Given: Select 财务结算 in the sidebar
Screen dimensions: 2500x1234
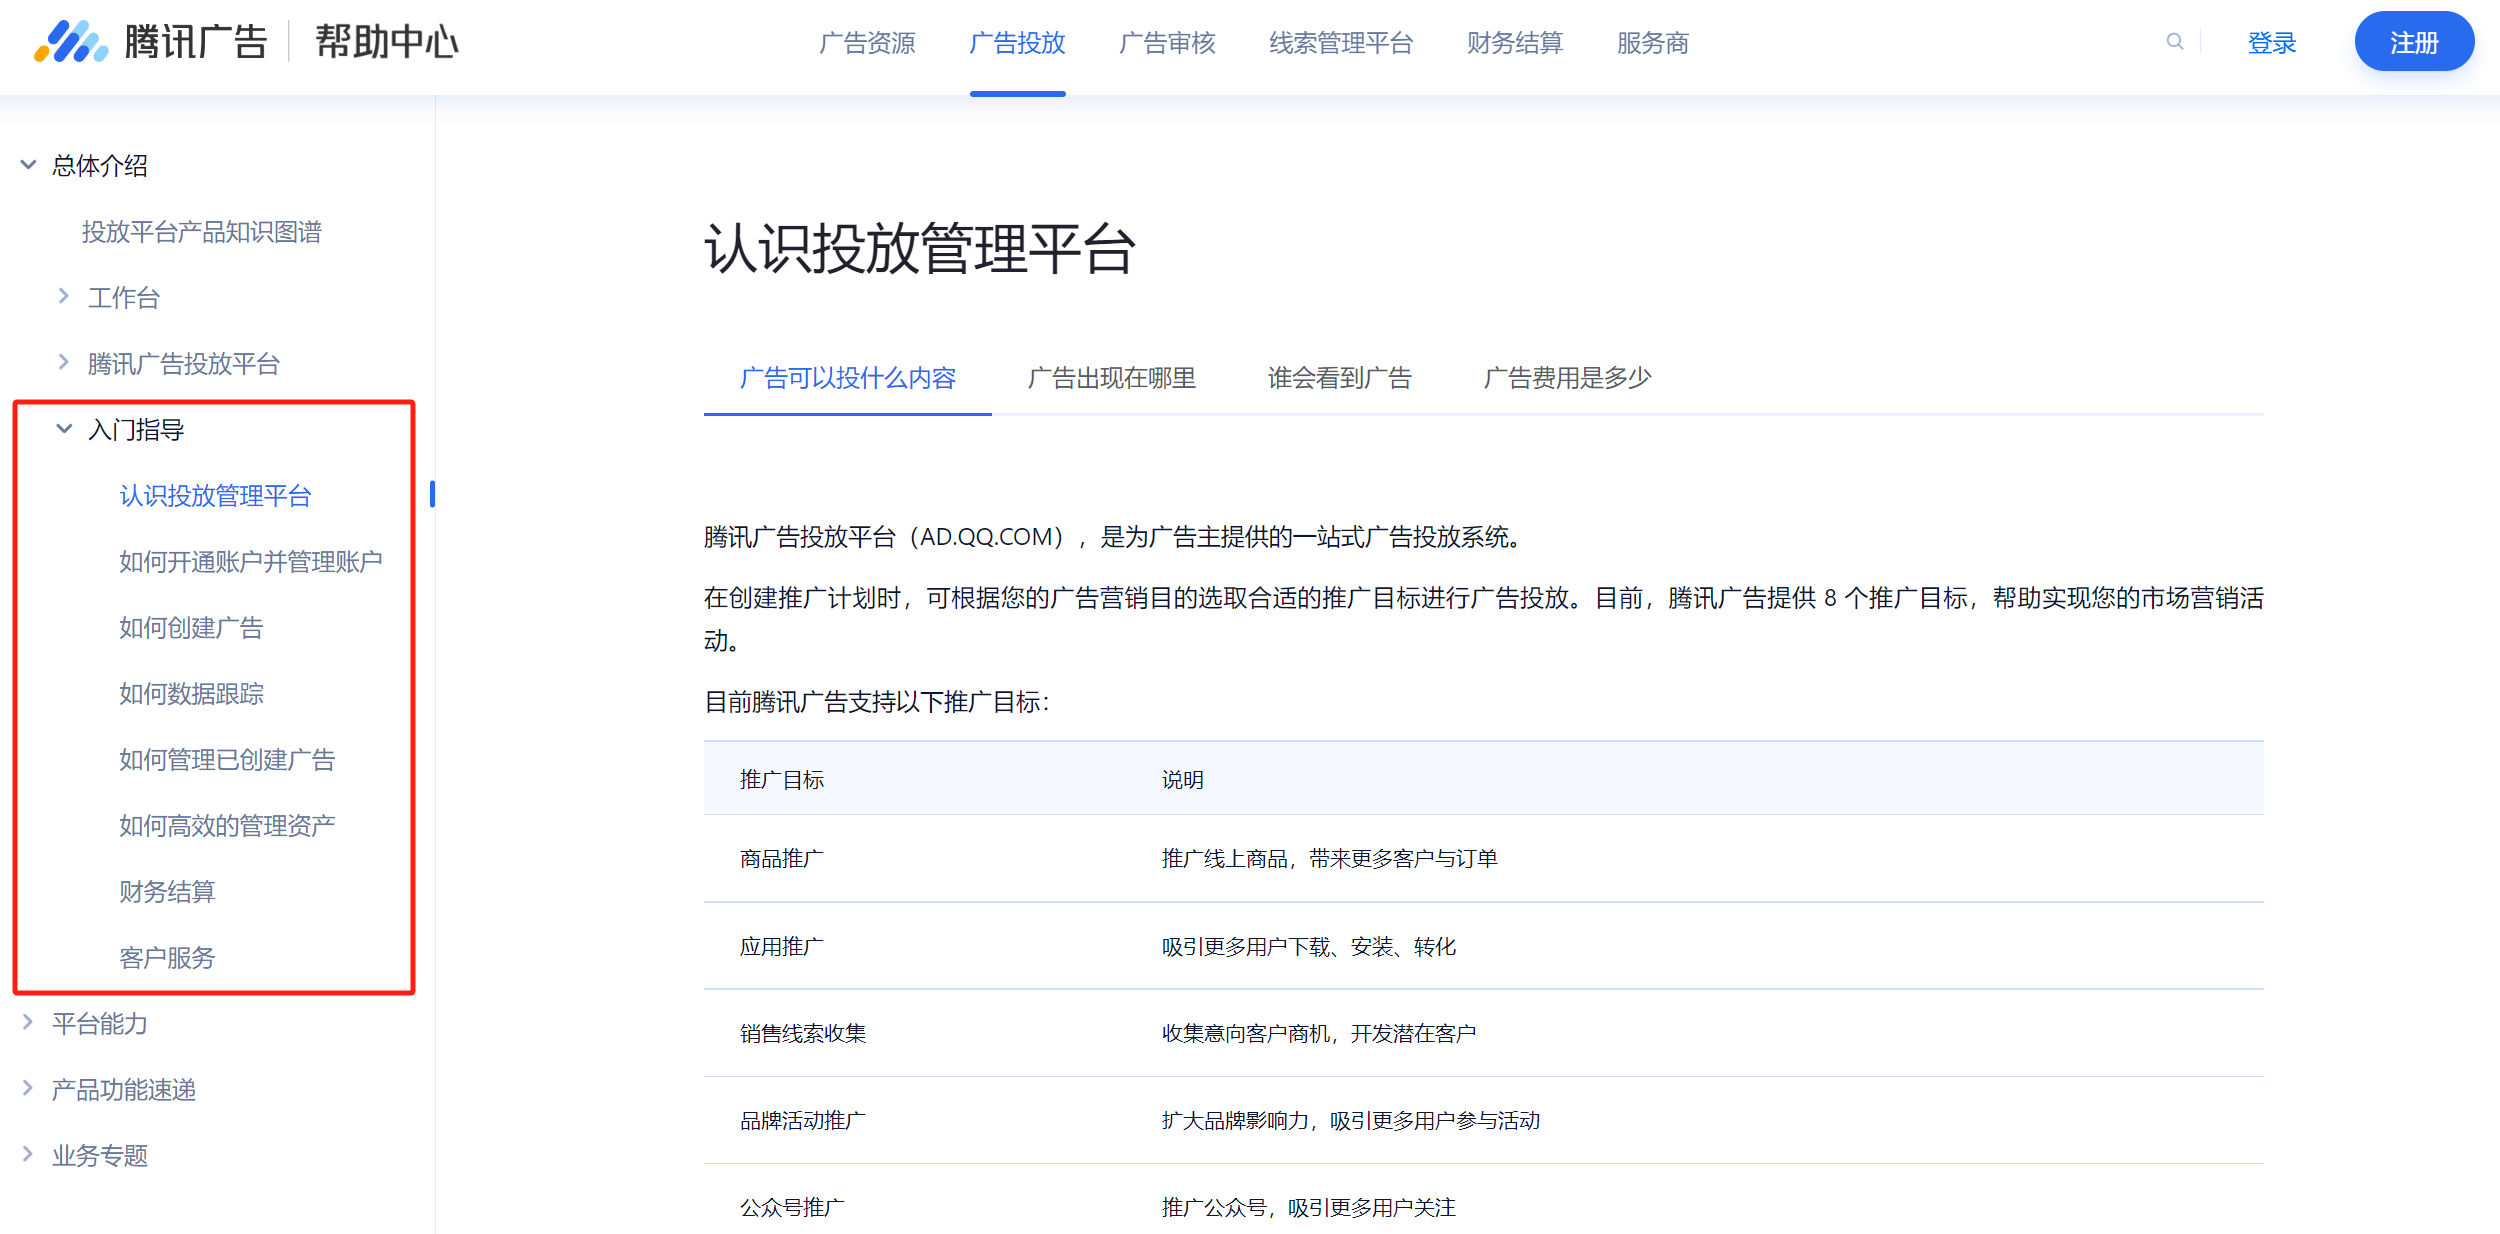Looking at the screenshot, I should click(x=167, y=892).
